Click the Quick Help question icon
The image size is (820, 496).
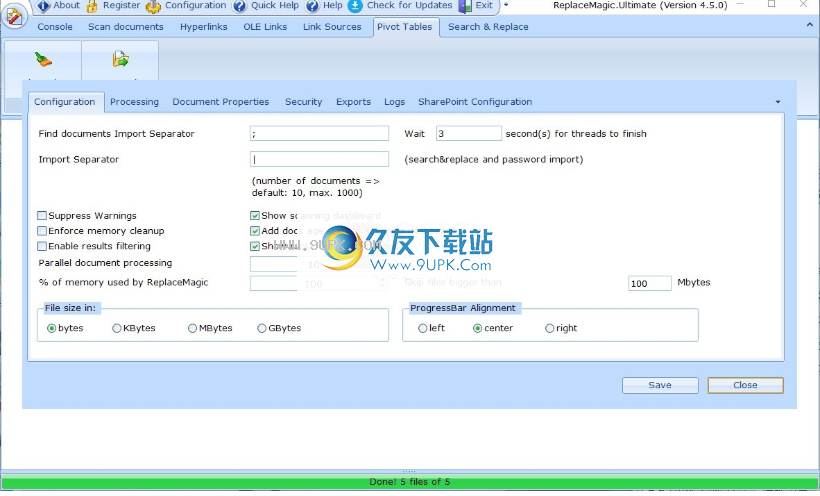click(x=240, y=6)
